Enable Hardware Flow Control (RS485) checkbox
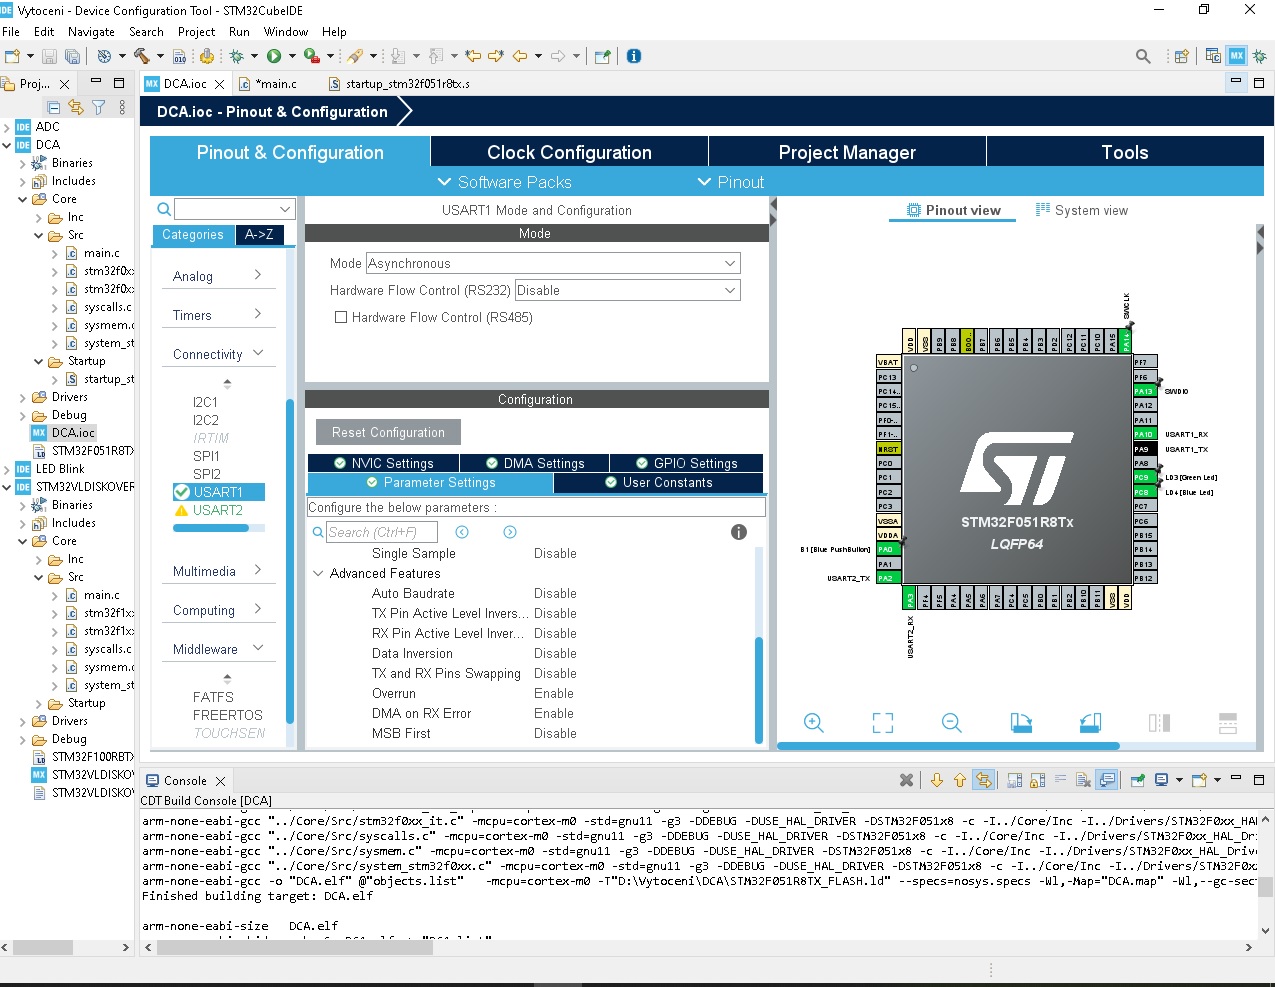The image size is (1275, 987). [341, 317]
